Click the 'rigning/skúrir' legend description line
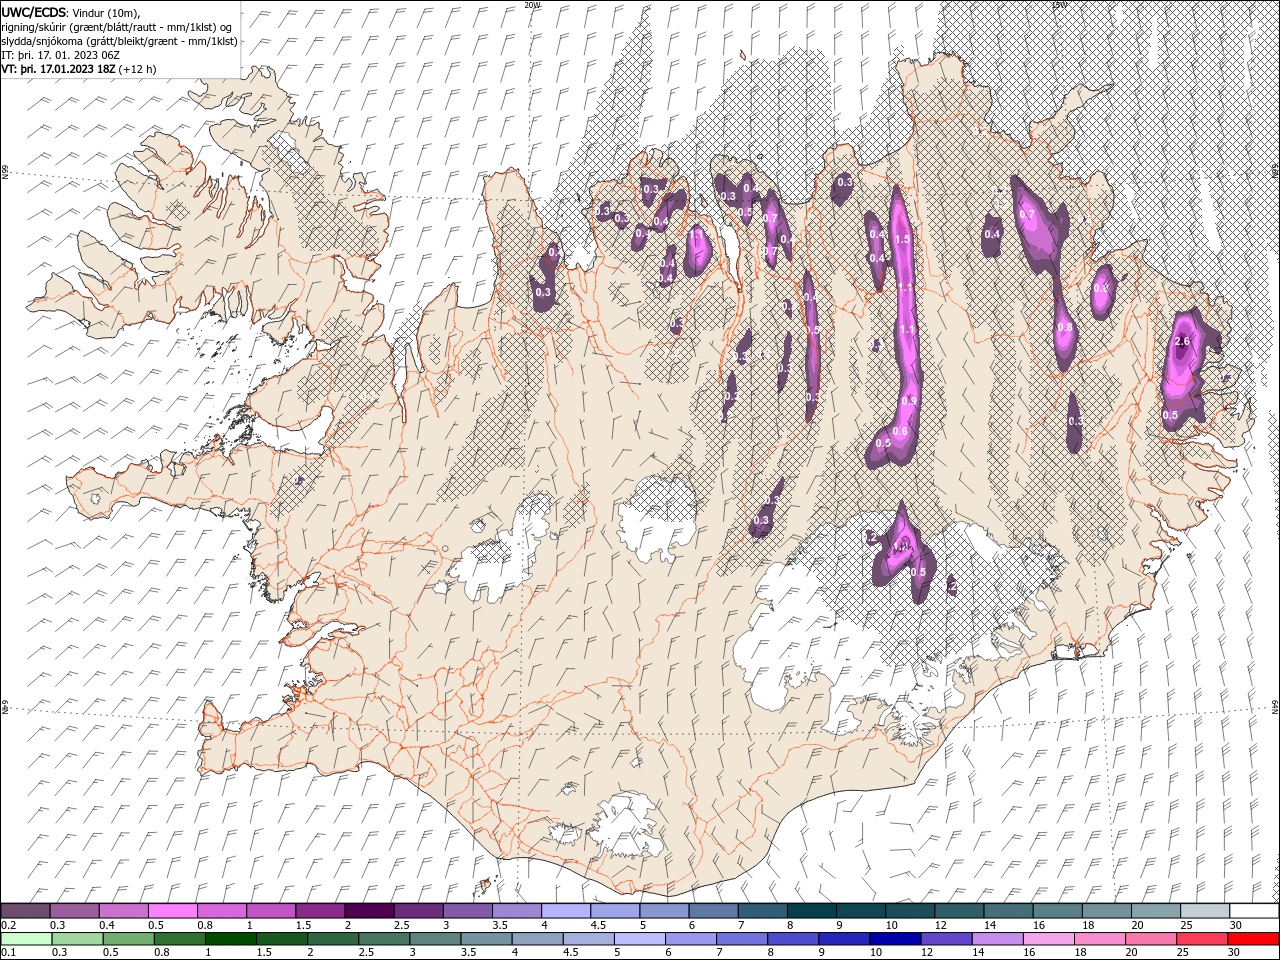Viewport: 1280px width, 960px height. pyautogui.click(x=117, y=27)
